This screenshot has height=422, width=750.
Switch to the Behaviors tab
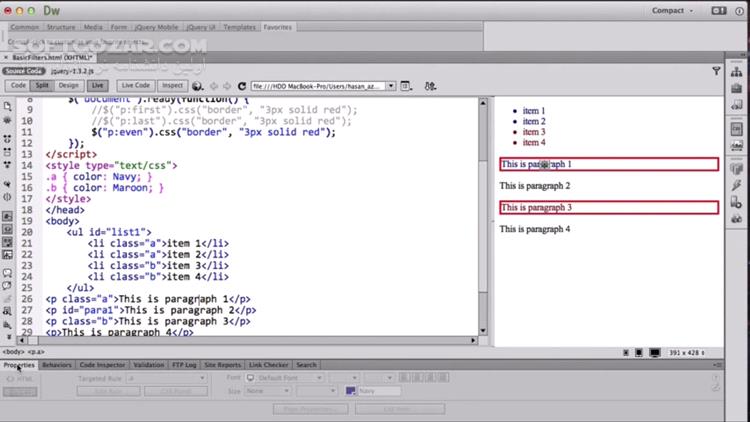[x=56, y=365]
